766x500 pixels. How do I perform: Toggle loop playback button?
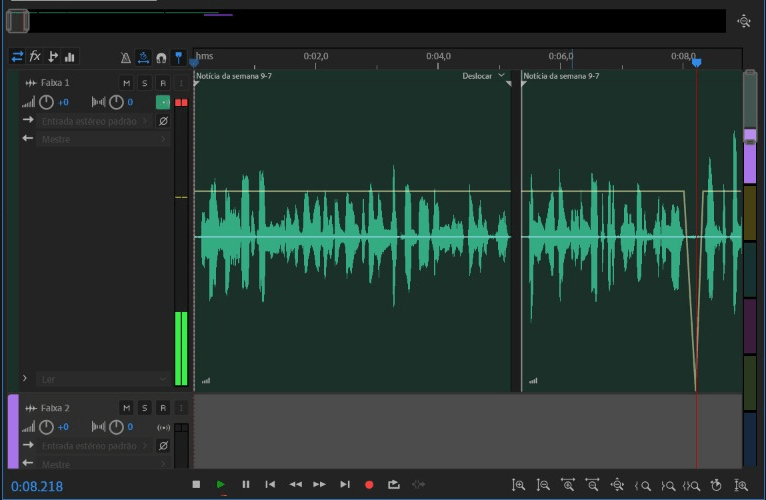coord(394,484)
